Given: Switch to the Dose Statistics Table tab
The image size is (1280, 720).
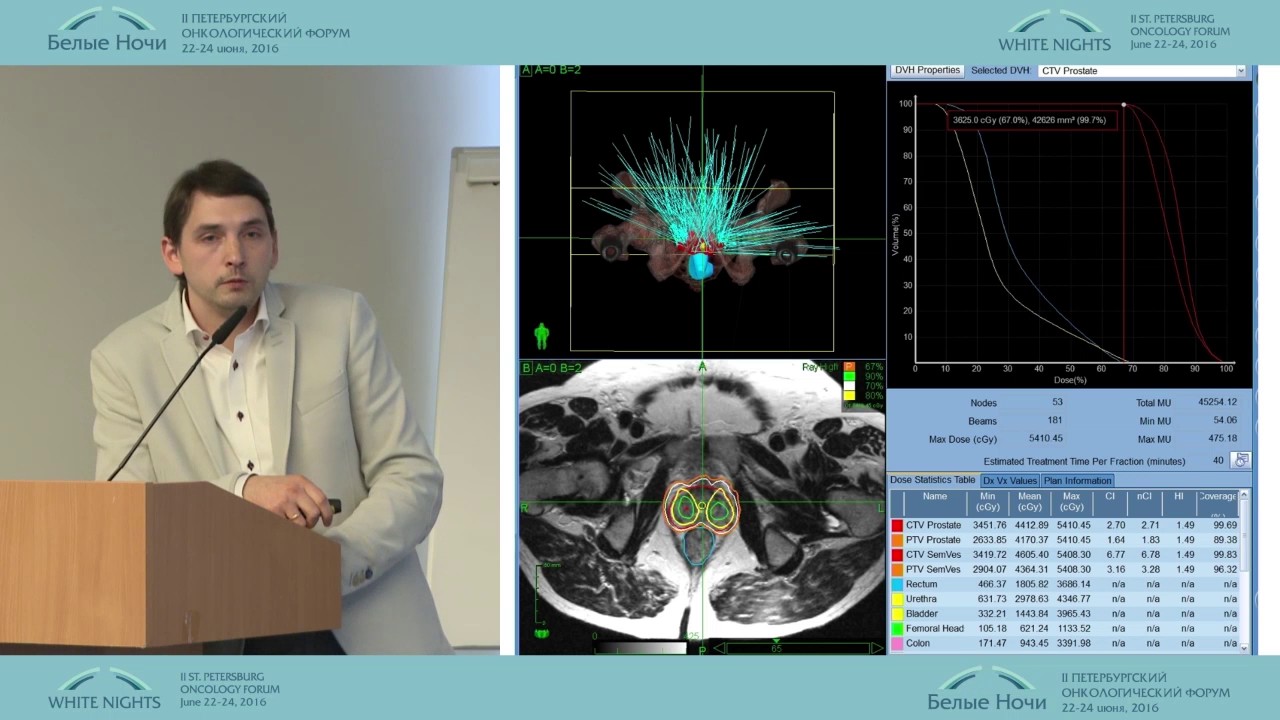Looking at the screenshot, I should pyautogui.click(x=932, y=480).
